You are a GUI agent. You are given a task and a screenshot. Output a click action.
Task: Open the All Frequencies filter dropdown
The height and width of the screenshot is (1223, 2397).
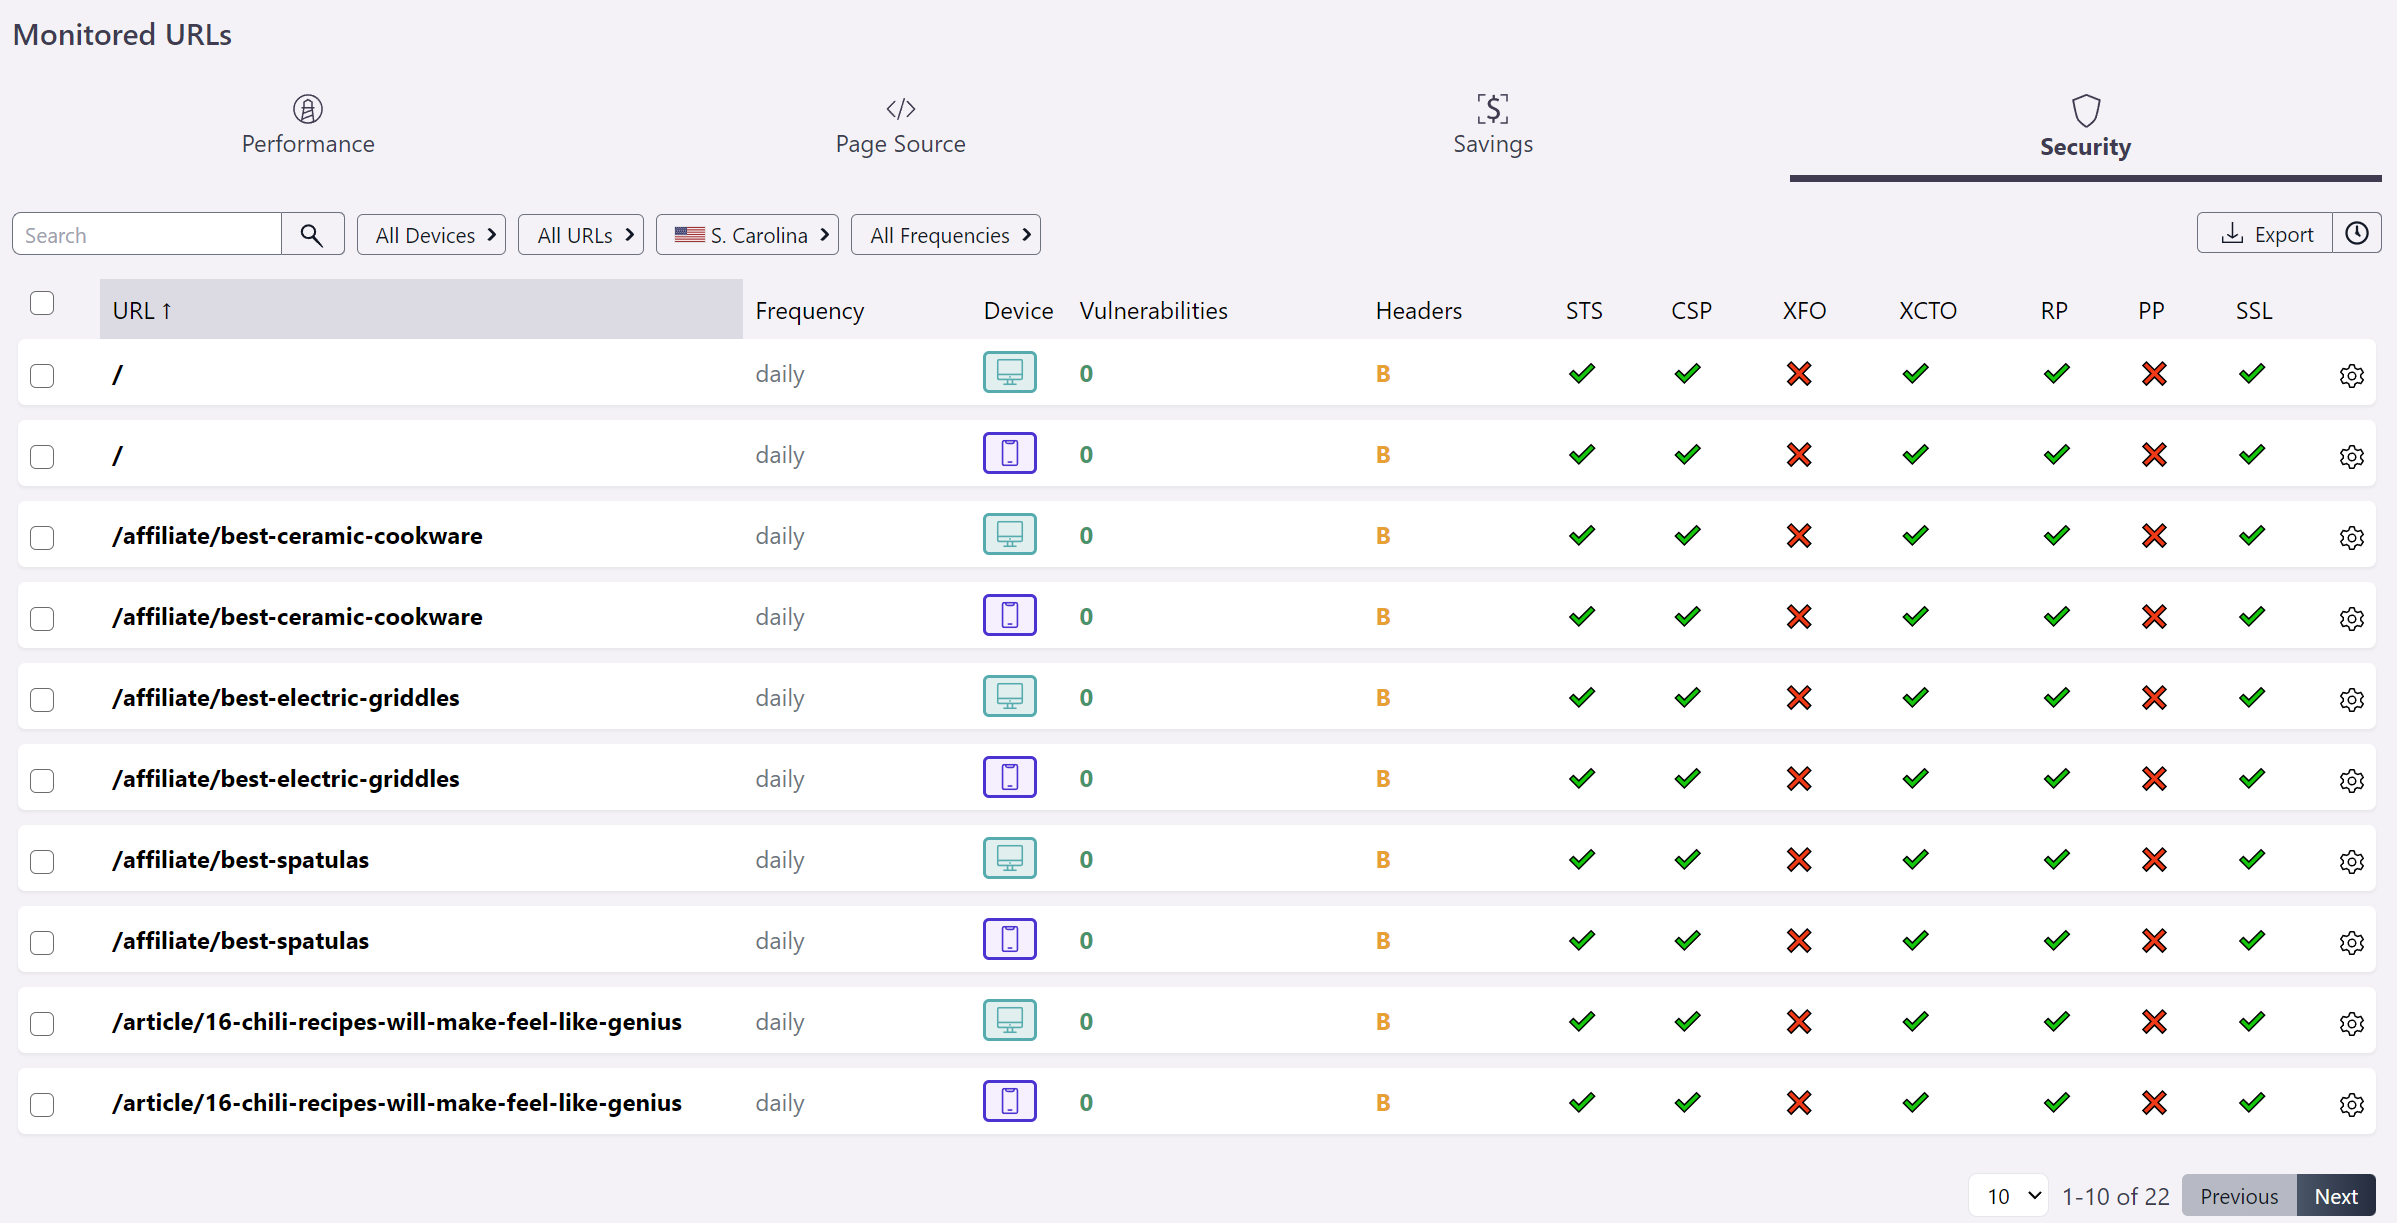coord(945,235)
